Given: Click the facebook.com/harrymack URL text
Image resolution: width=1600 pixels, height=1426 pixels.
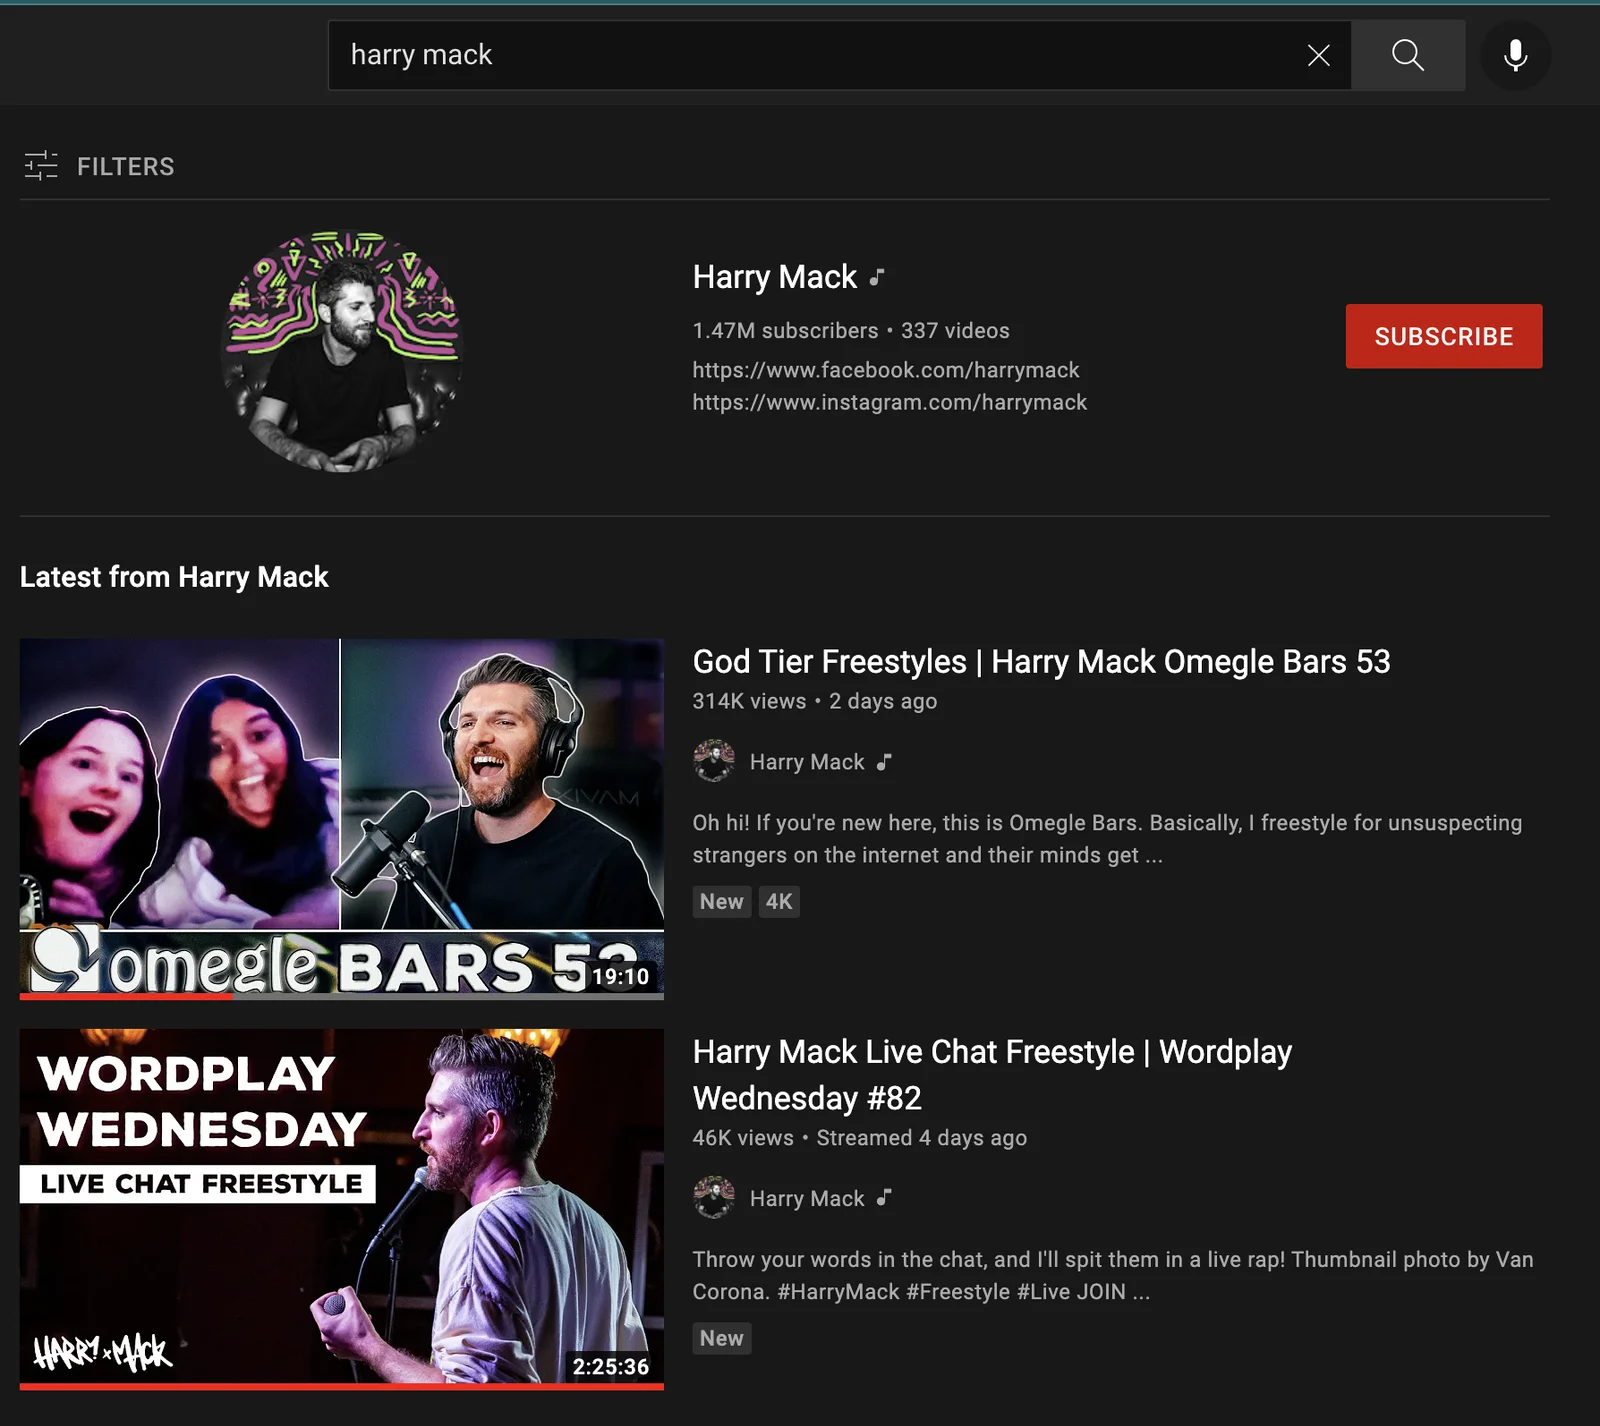Looking at the screenshot, I should (x=886, y=370).
